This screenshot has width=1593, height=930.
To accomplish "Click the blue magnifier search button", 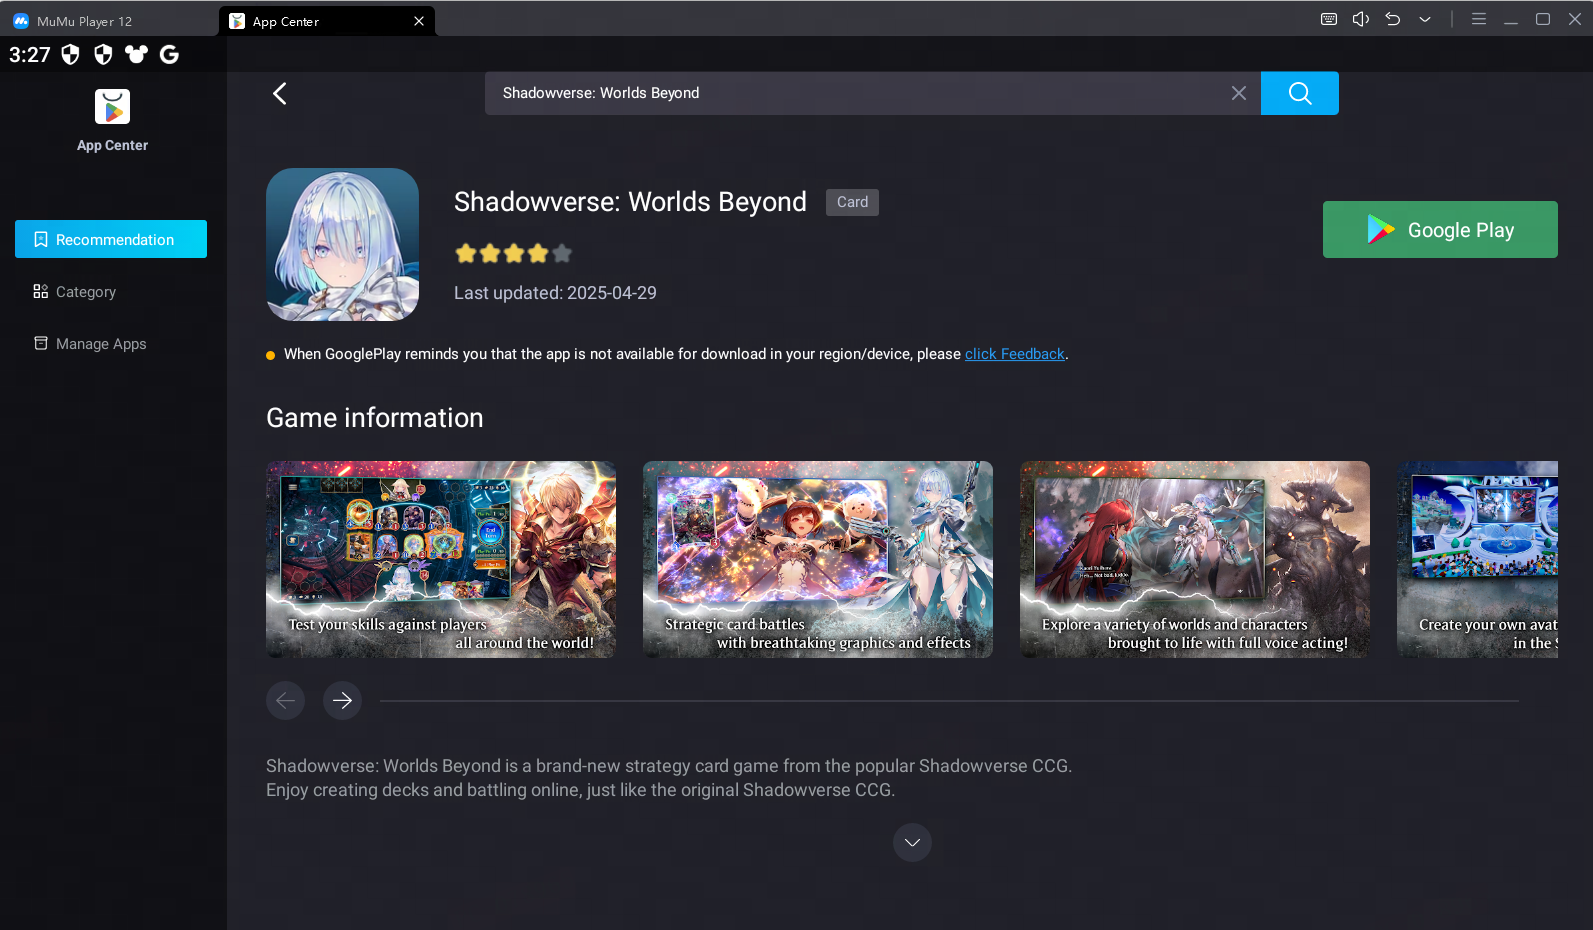I will click(x=1299, y=93).
